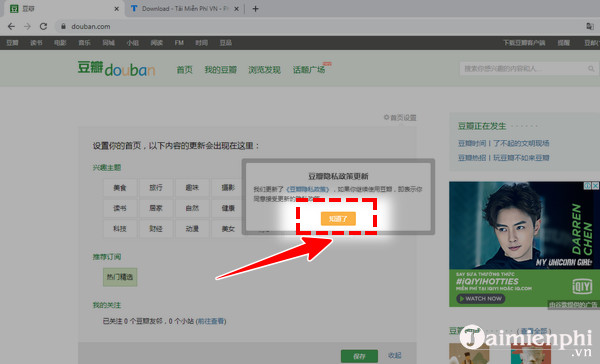Toggle the 趣味 interest topic
The height and width of the screenshot is (364, 600).
click(192, 188)
